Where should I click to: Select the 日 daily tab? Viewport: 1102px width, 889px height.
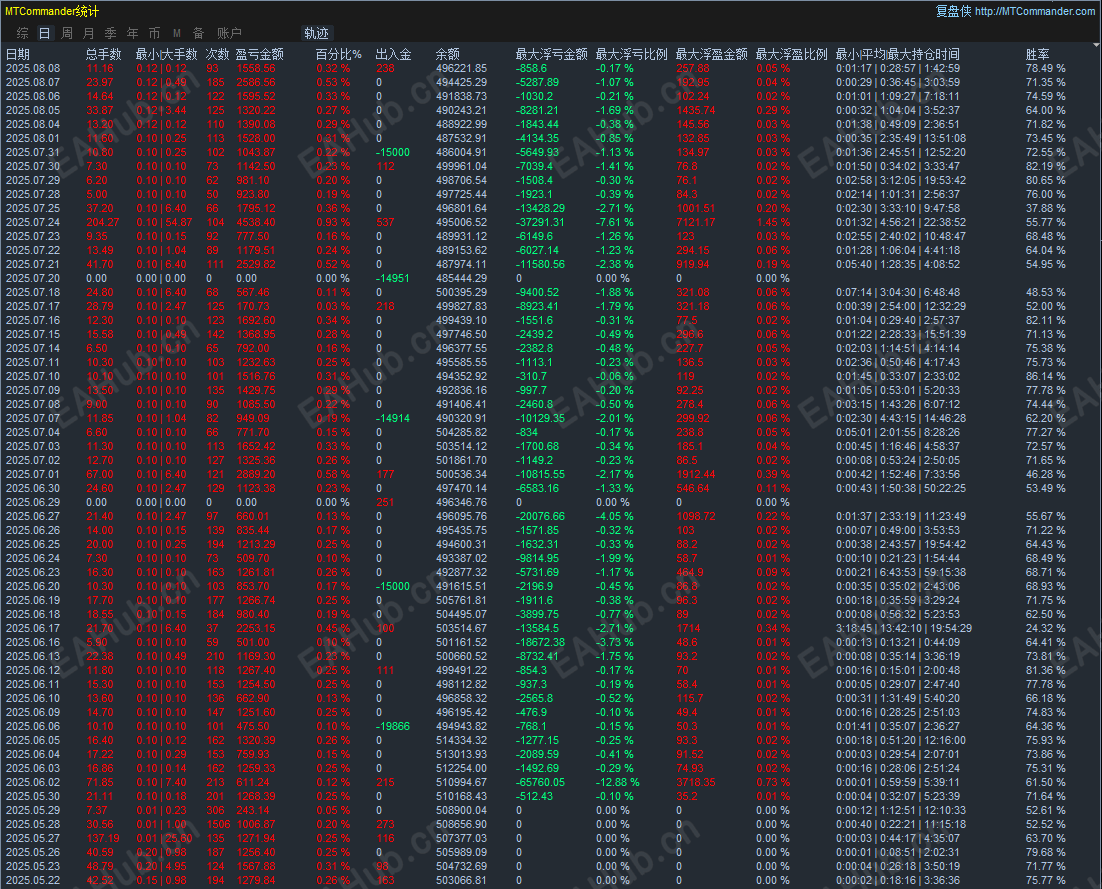point(44,33)
